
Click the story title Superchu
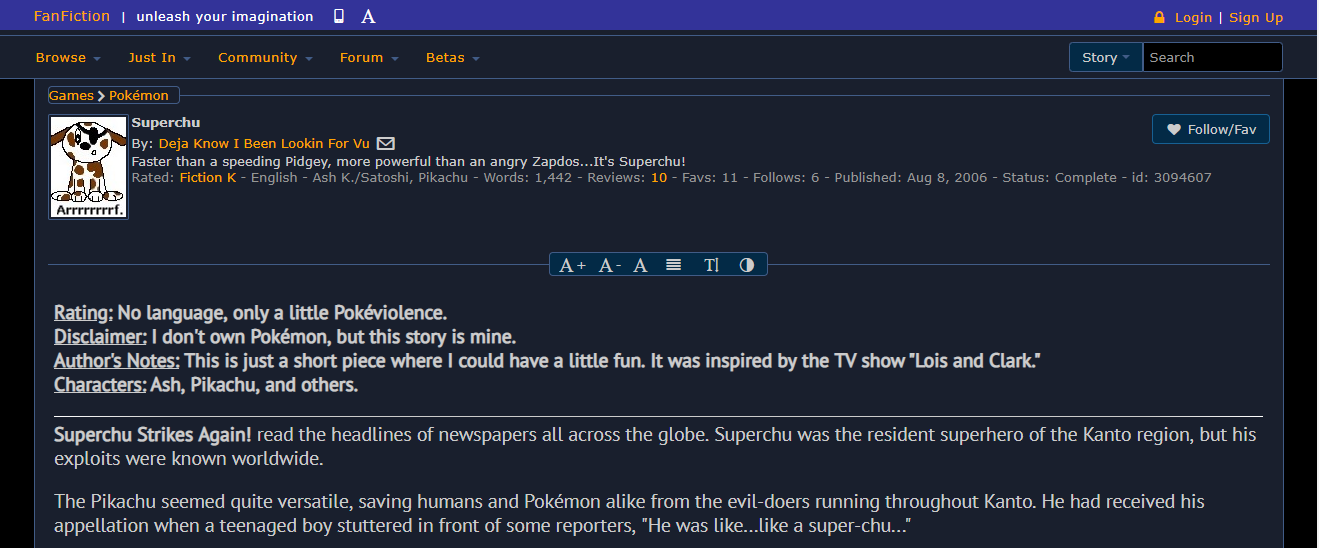click(166, 123)
